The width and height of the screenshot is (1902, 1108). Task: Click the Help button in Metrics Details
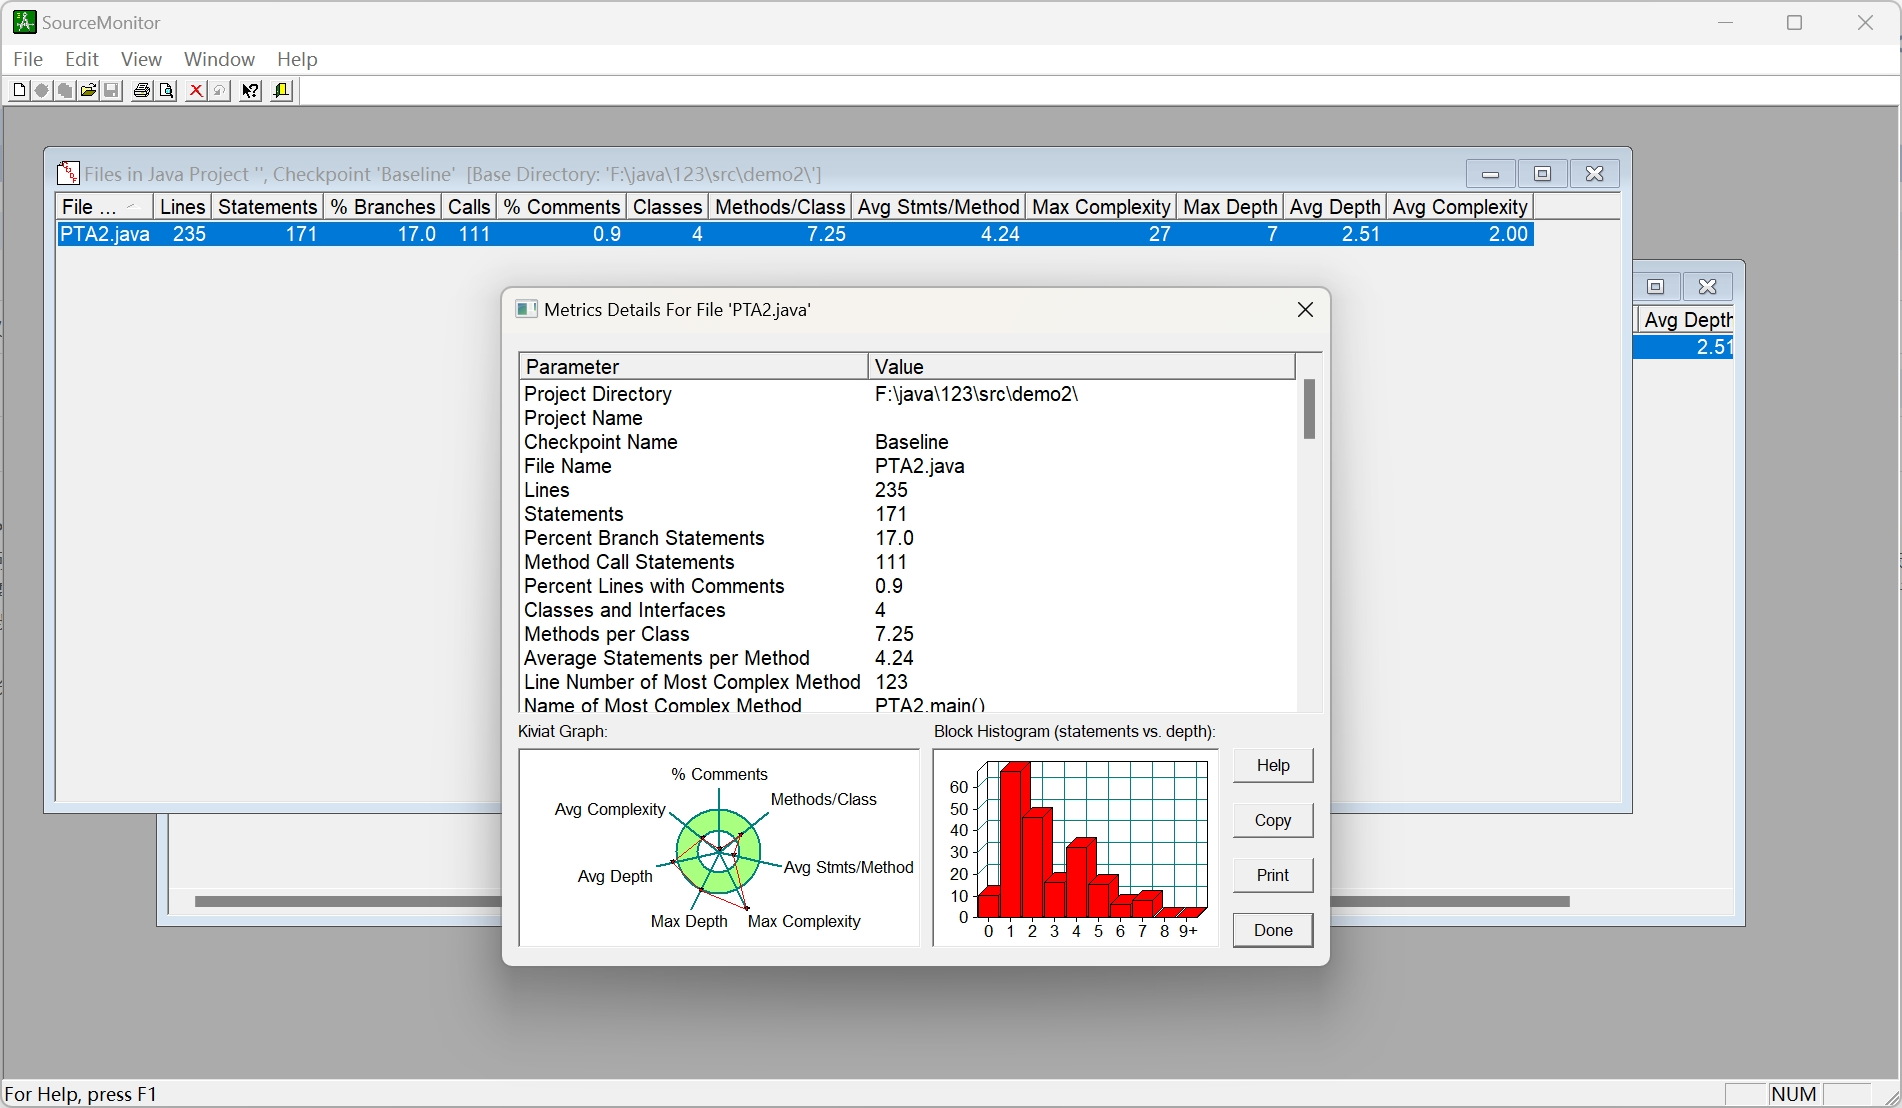pyautogui.click(x=1273, y=765)
